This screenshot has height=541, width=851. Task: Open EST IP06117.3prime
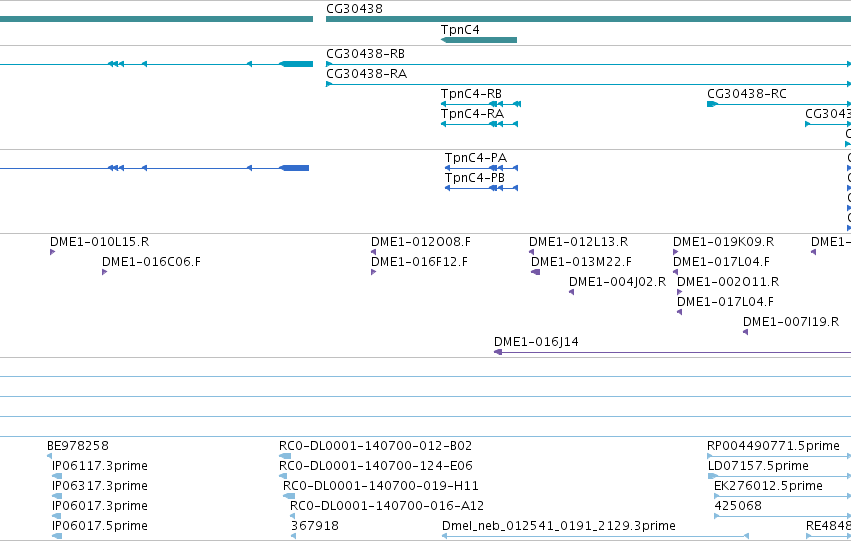pos(99,466)
